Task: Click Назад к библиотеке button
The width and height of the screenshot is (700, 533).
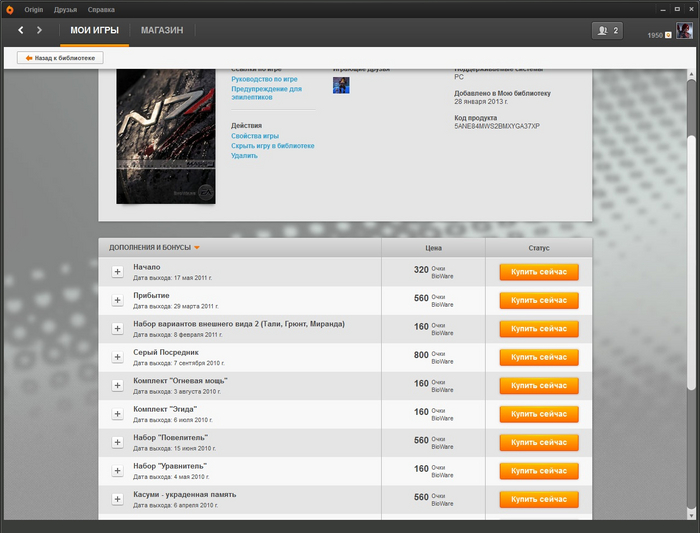Action: [60, 58]
